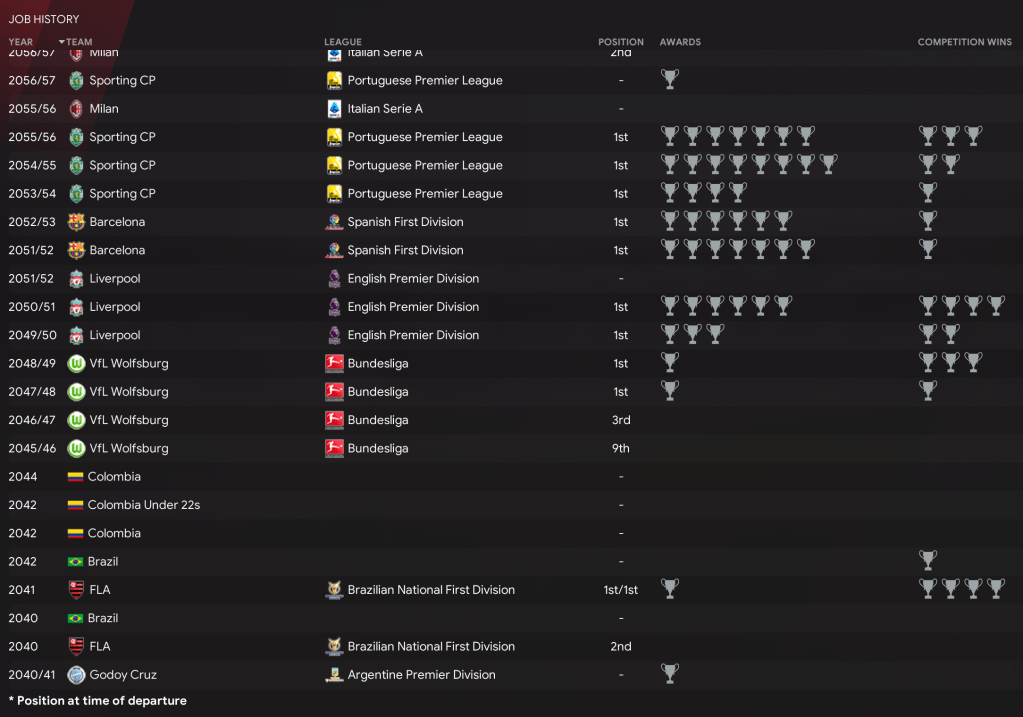The width and height of the screenshot is (1023, 717).
Task: Sort the list by League column header
Action: pyautogui.click(x=343, y=42)
